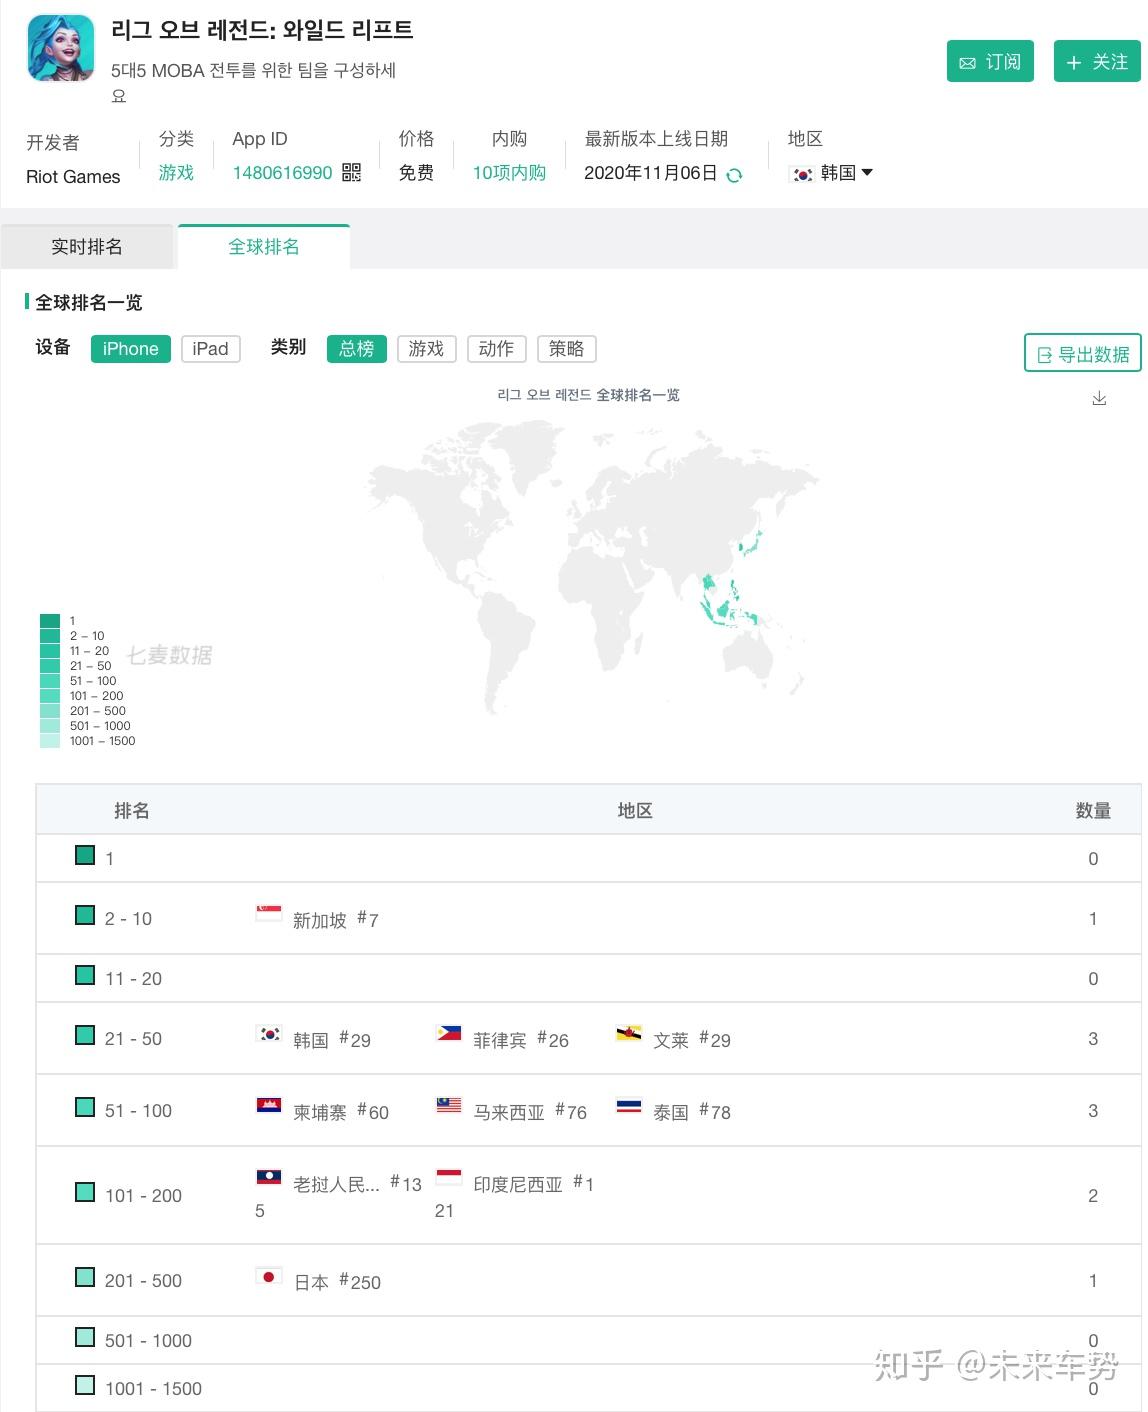Click the Japan flag icon in rank 201-500

[268, 1277]
